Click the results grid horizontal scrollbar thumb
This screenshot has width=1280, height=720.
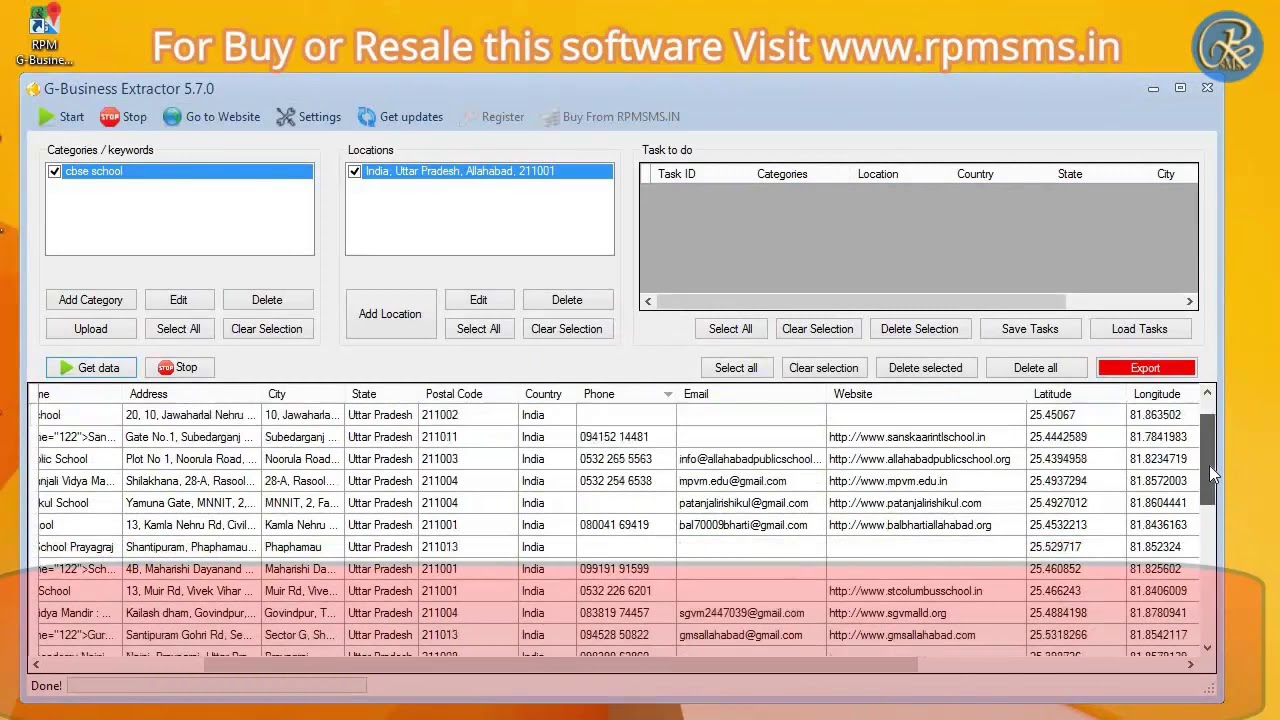click(x=561, y=664)
